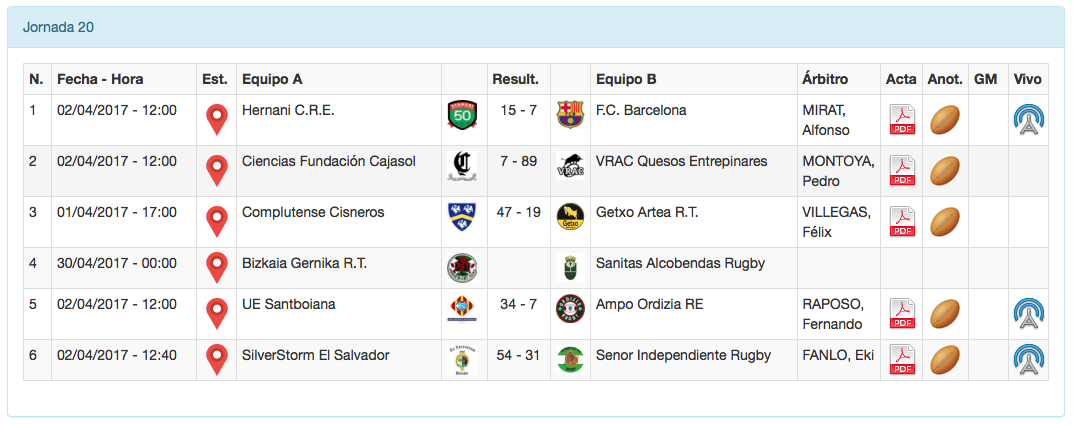The width and height of the screenshot is (1073, 425).
Task: Click live broadcast icon for SilverStorm El Salvador
Action: 1028,360
